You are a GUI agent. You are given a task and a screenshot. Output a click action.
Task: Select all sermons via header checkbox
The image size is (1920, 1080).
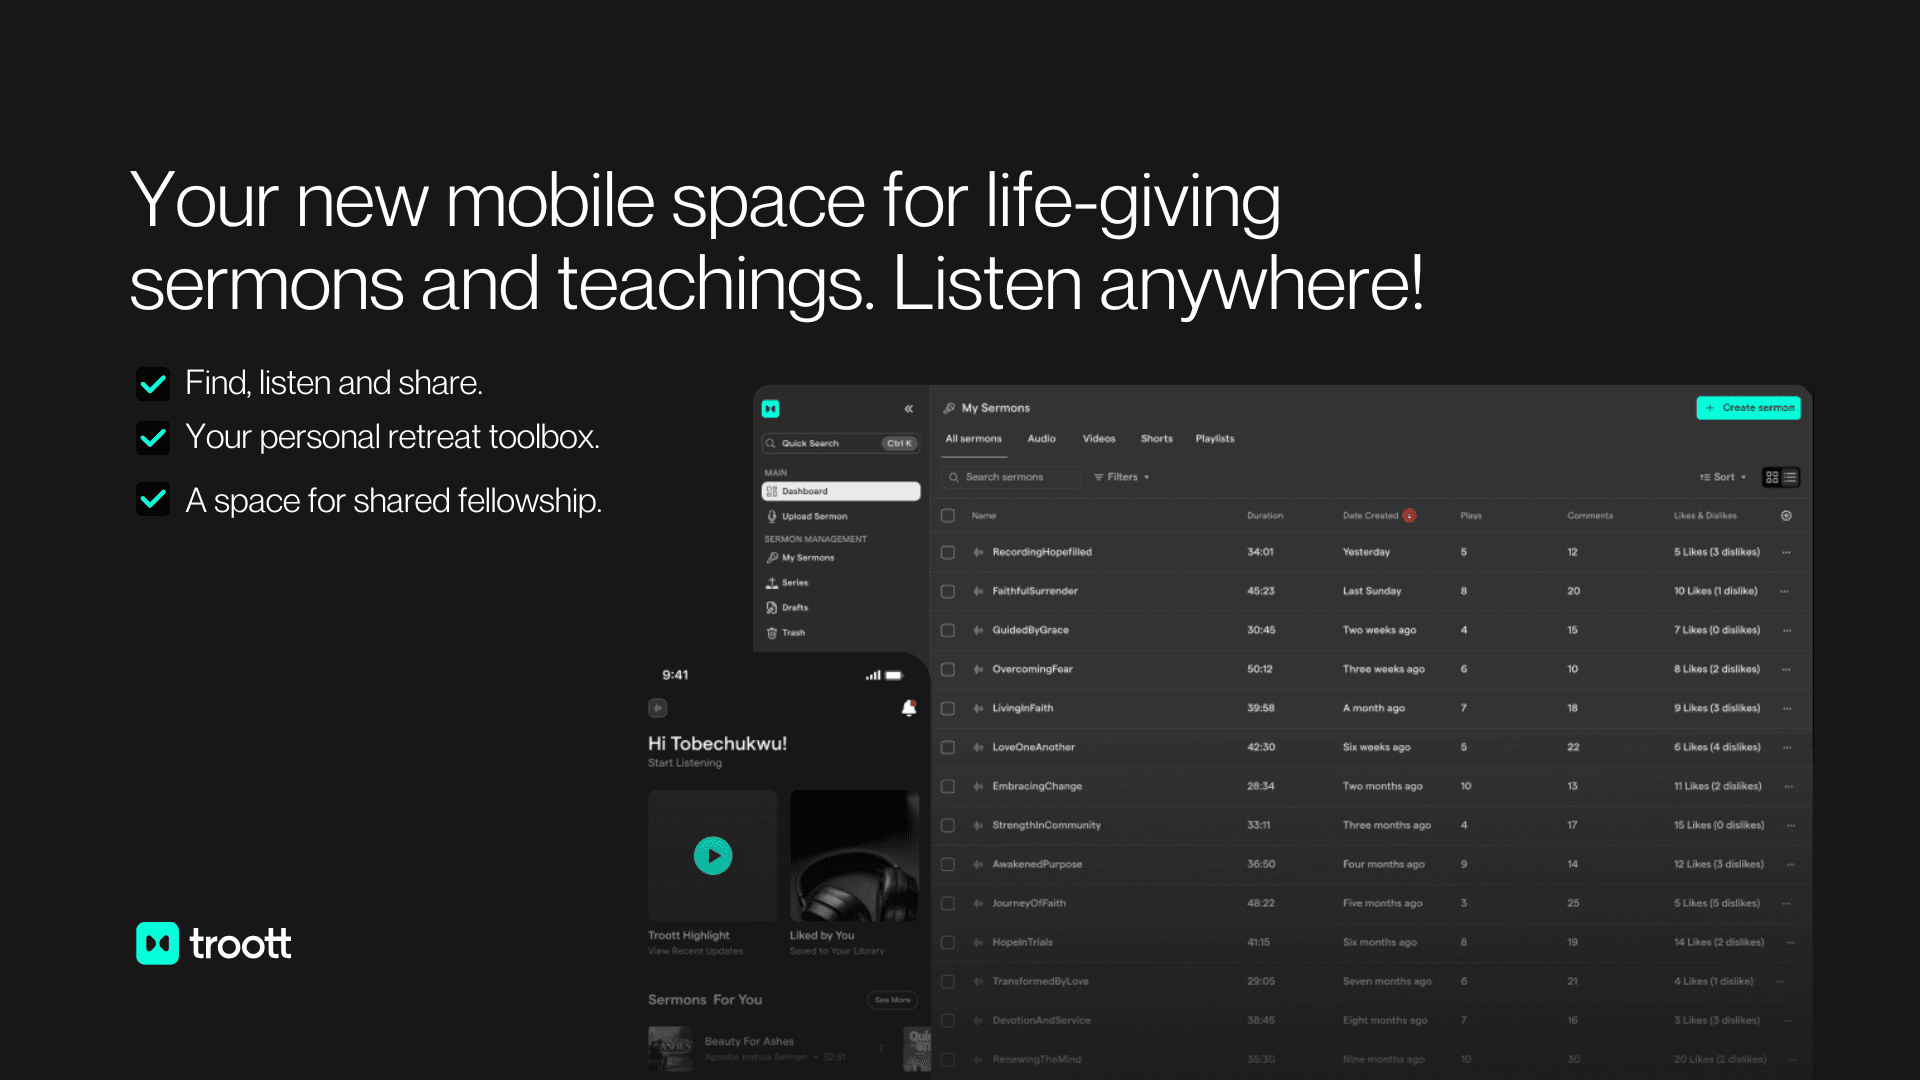947,515
